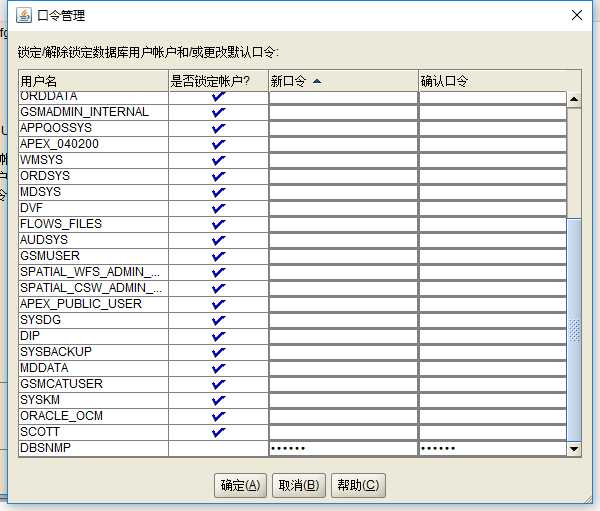Sort by the 新口令 column arrow
The height and width of the screenshot is (511, 600).
pyautogui.click(x=317, y=81)
